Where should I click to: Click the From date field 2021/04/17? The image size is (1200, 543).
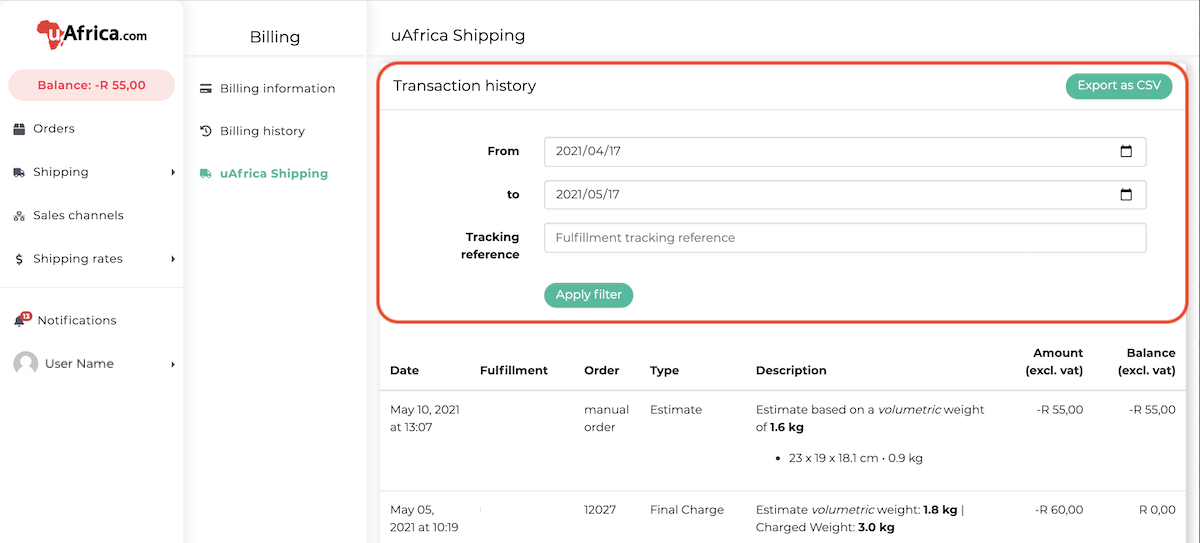pyautogui.click(x=845, y=152)
